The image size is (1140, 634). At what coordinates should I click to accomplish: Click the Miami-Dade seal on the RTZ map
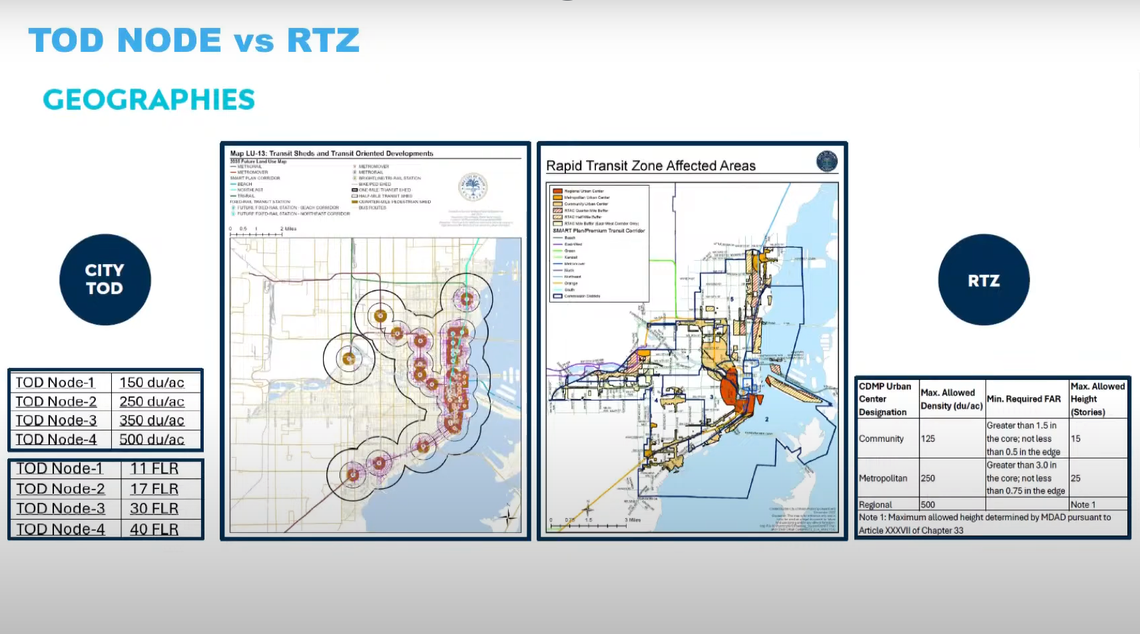(827, 161)
